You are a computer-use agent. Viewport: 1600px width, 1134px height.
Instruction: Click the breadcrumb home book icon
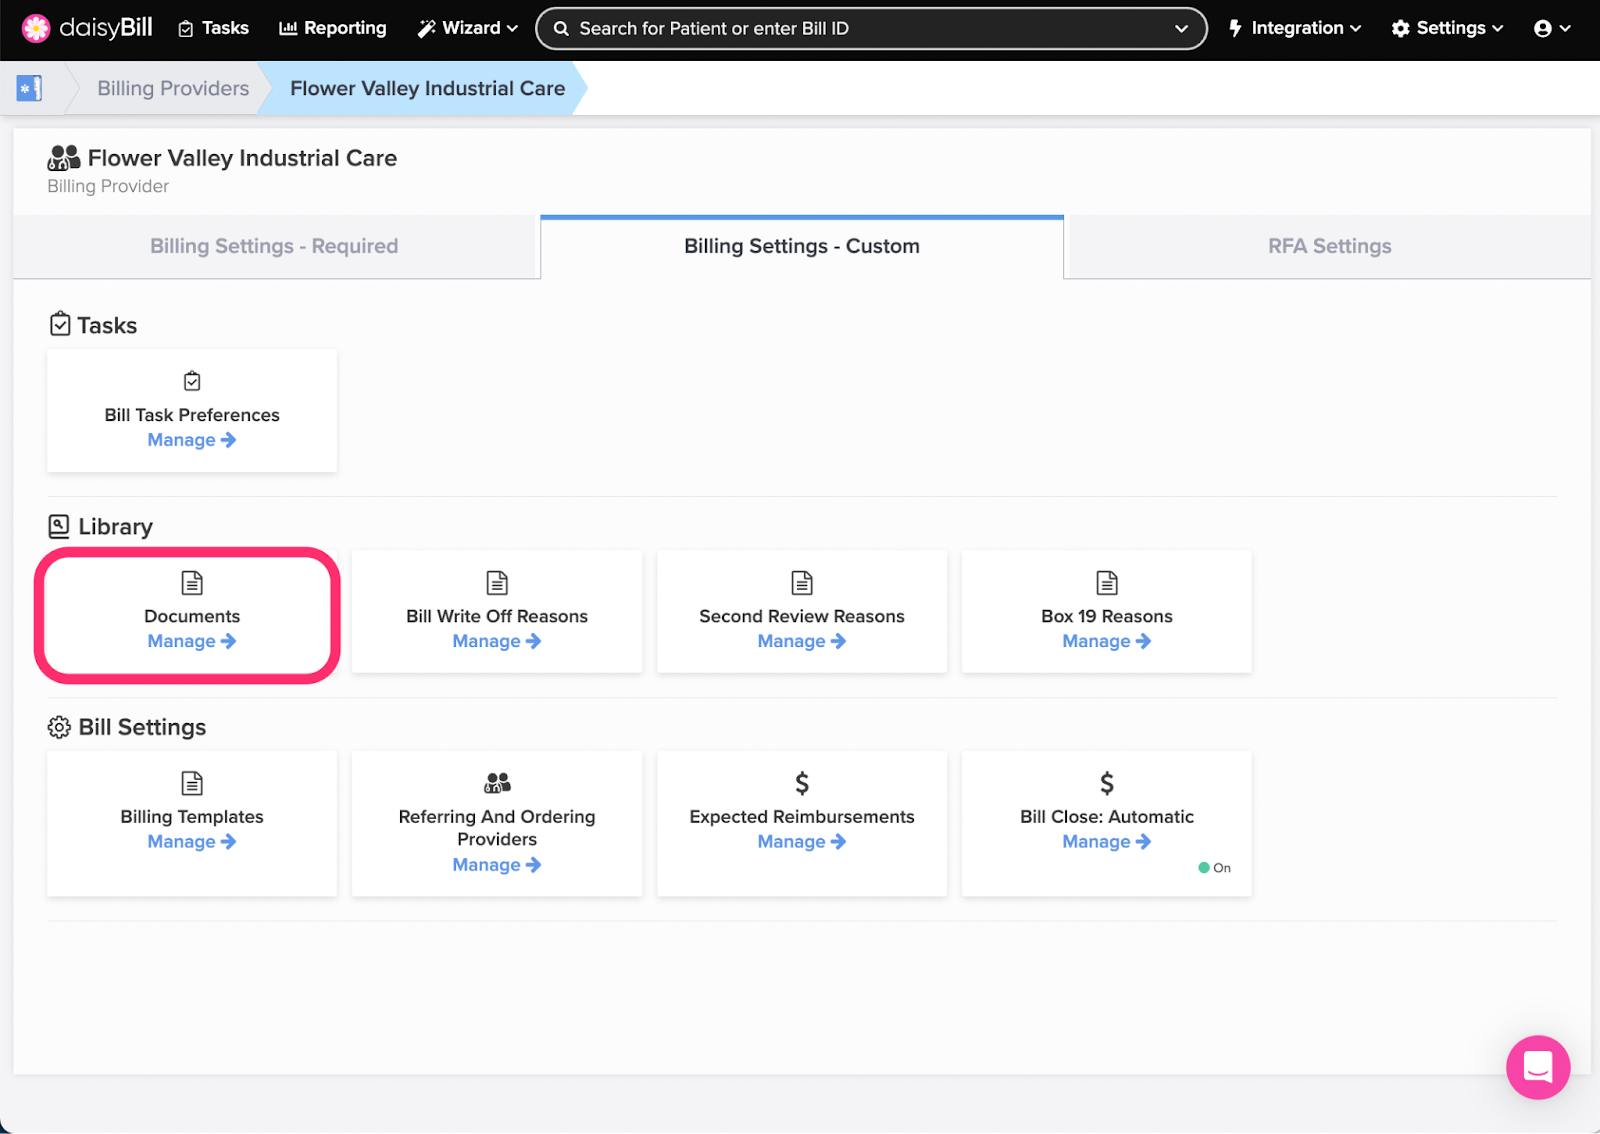[x=29, y=88]
